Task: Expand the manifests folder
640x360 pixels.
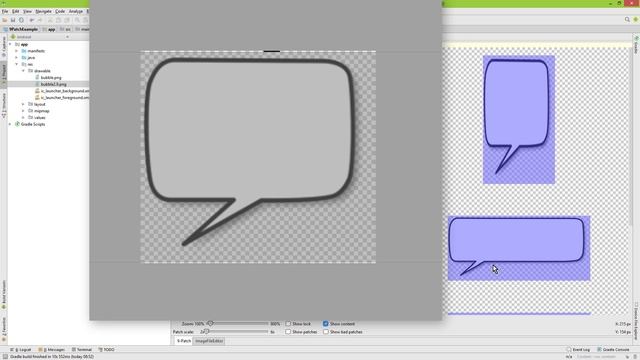Action: coord(17,51)
